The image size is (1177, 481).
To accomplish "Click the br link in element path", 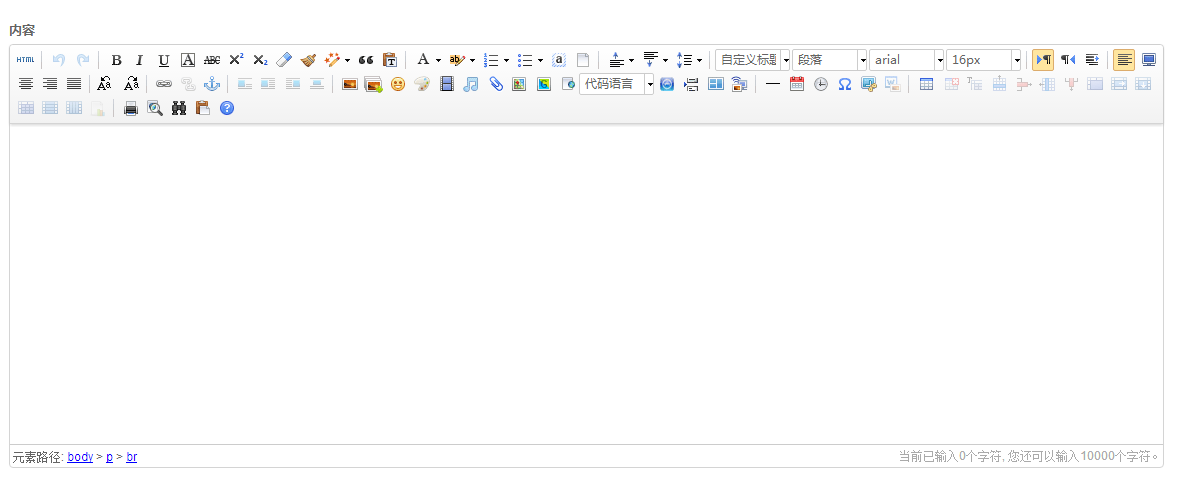I will click(x=132, y=457).
